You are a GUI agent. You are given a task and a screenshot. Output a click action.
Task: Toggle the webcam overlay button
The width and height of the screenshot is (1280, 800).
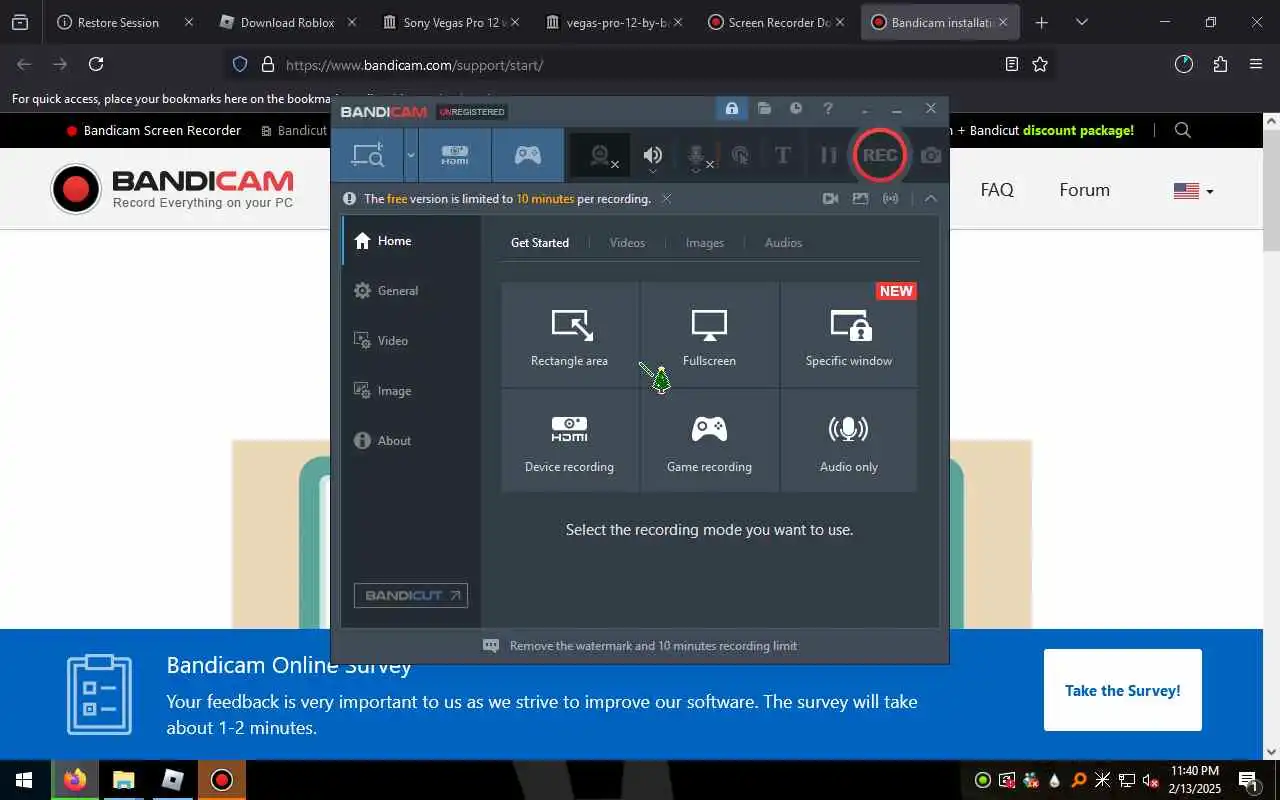coord(601,155)
